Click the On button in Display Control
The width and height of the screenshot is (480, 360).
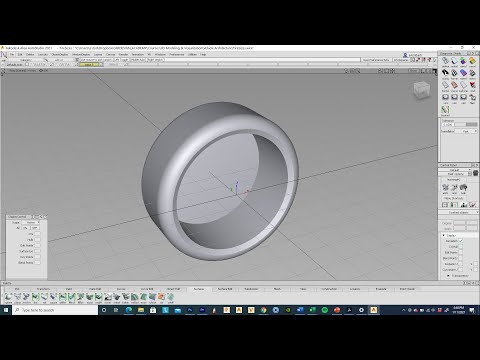[x=25, y=228]
